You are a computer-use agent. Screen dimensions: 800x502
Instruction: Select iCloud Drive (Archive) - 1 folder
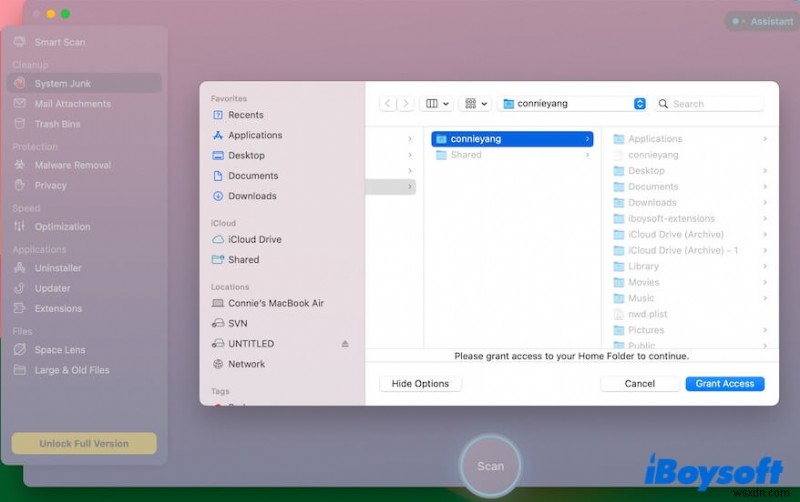[690, 250]
